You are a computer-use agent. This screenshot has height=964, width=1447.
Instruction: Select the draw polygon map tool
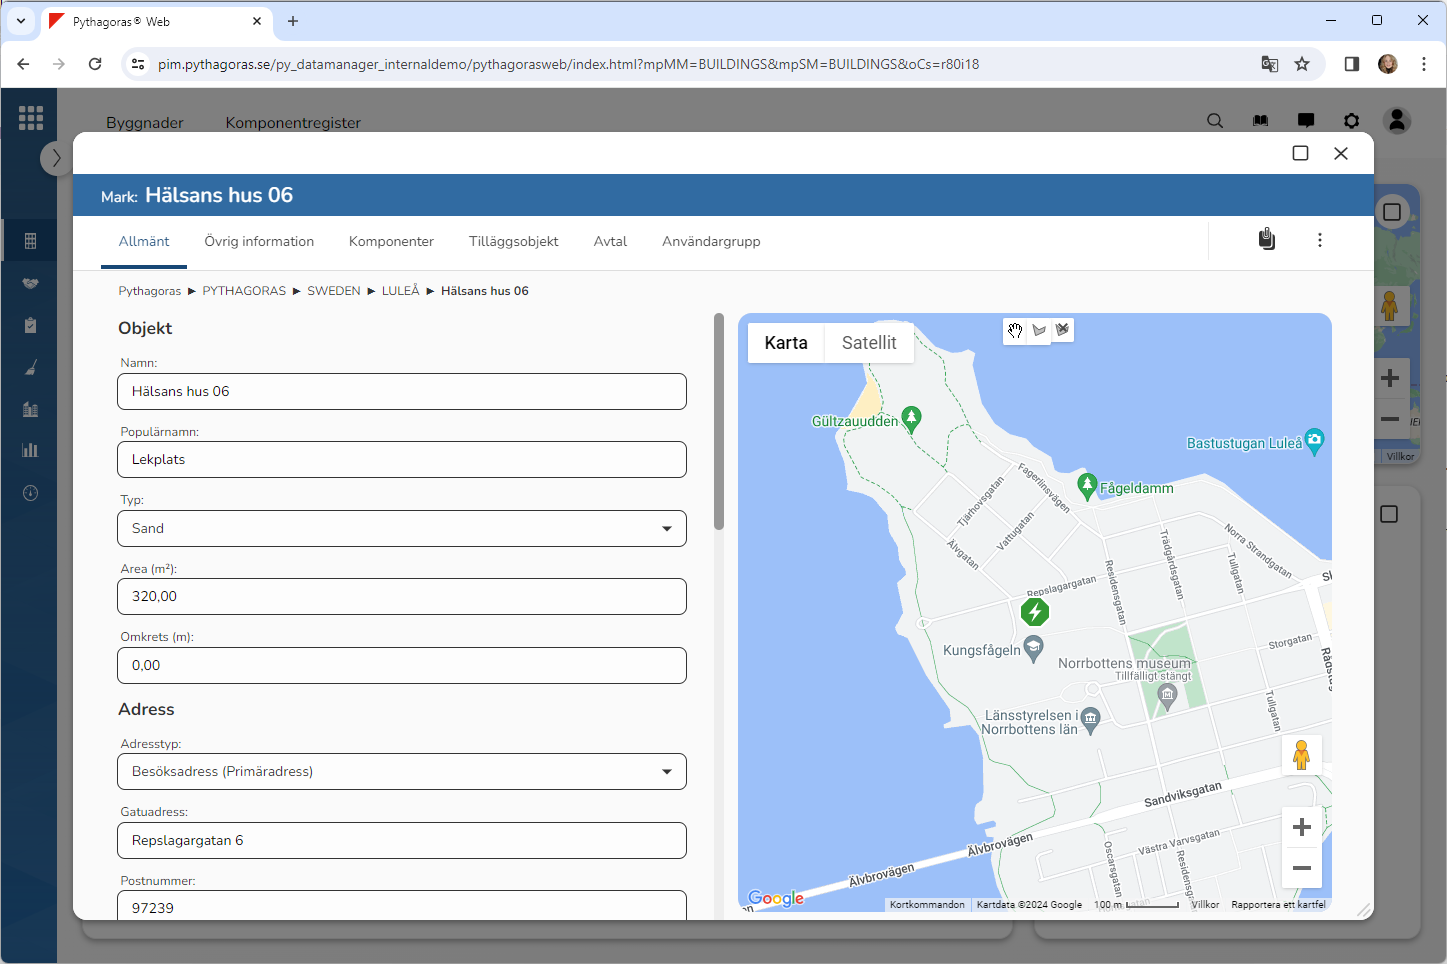pyautogui.click(x=1039, y=330)
